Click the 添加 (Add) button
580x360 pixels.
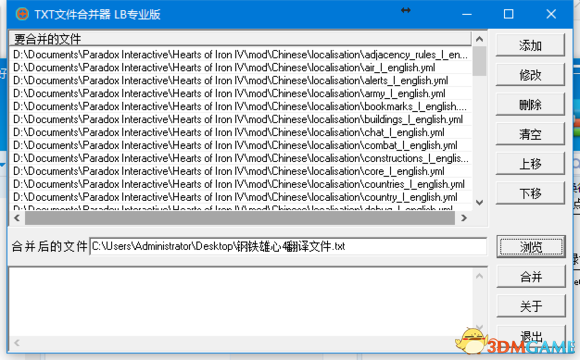530,45
